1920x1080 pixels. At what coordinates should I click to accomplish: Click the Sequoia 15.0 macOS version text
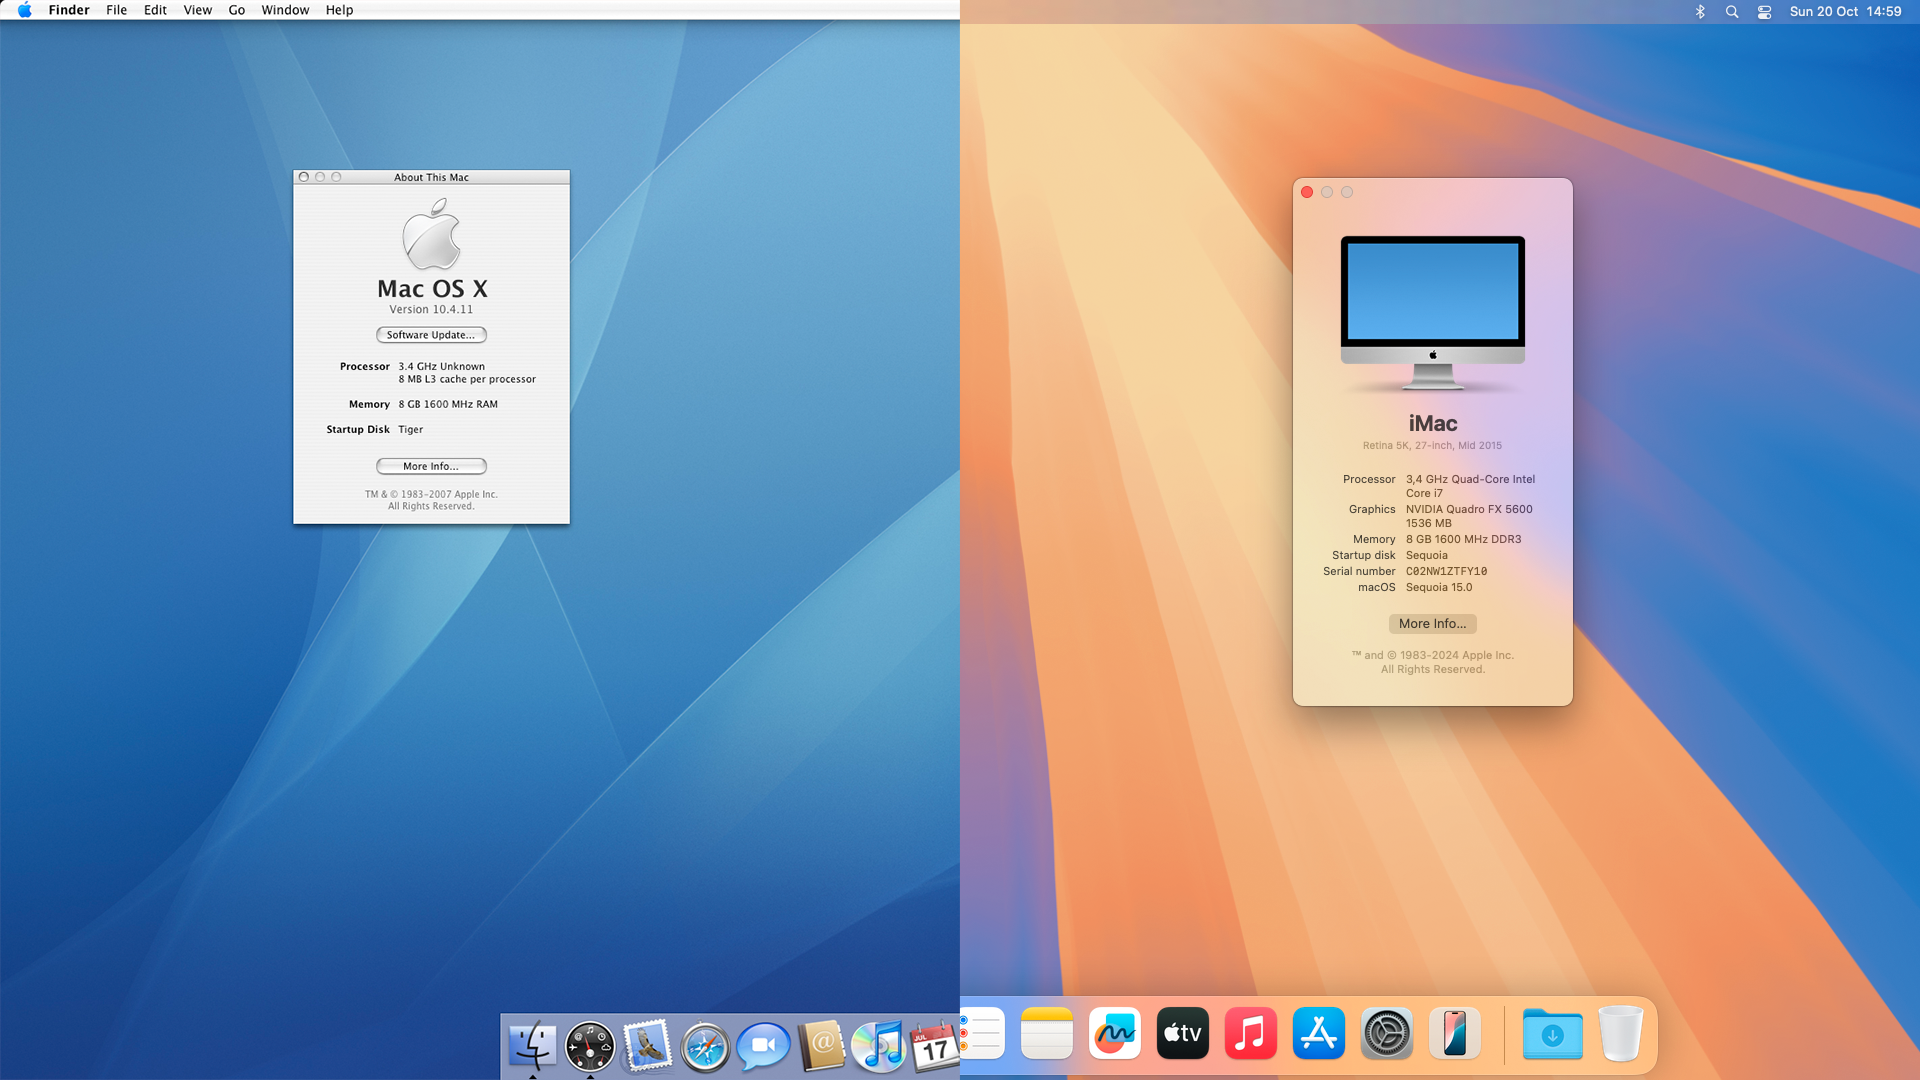coord(1439,588)
